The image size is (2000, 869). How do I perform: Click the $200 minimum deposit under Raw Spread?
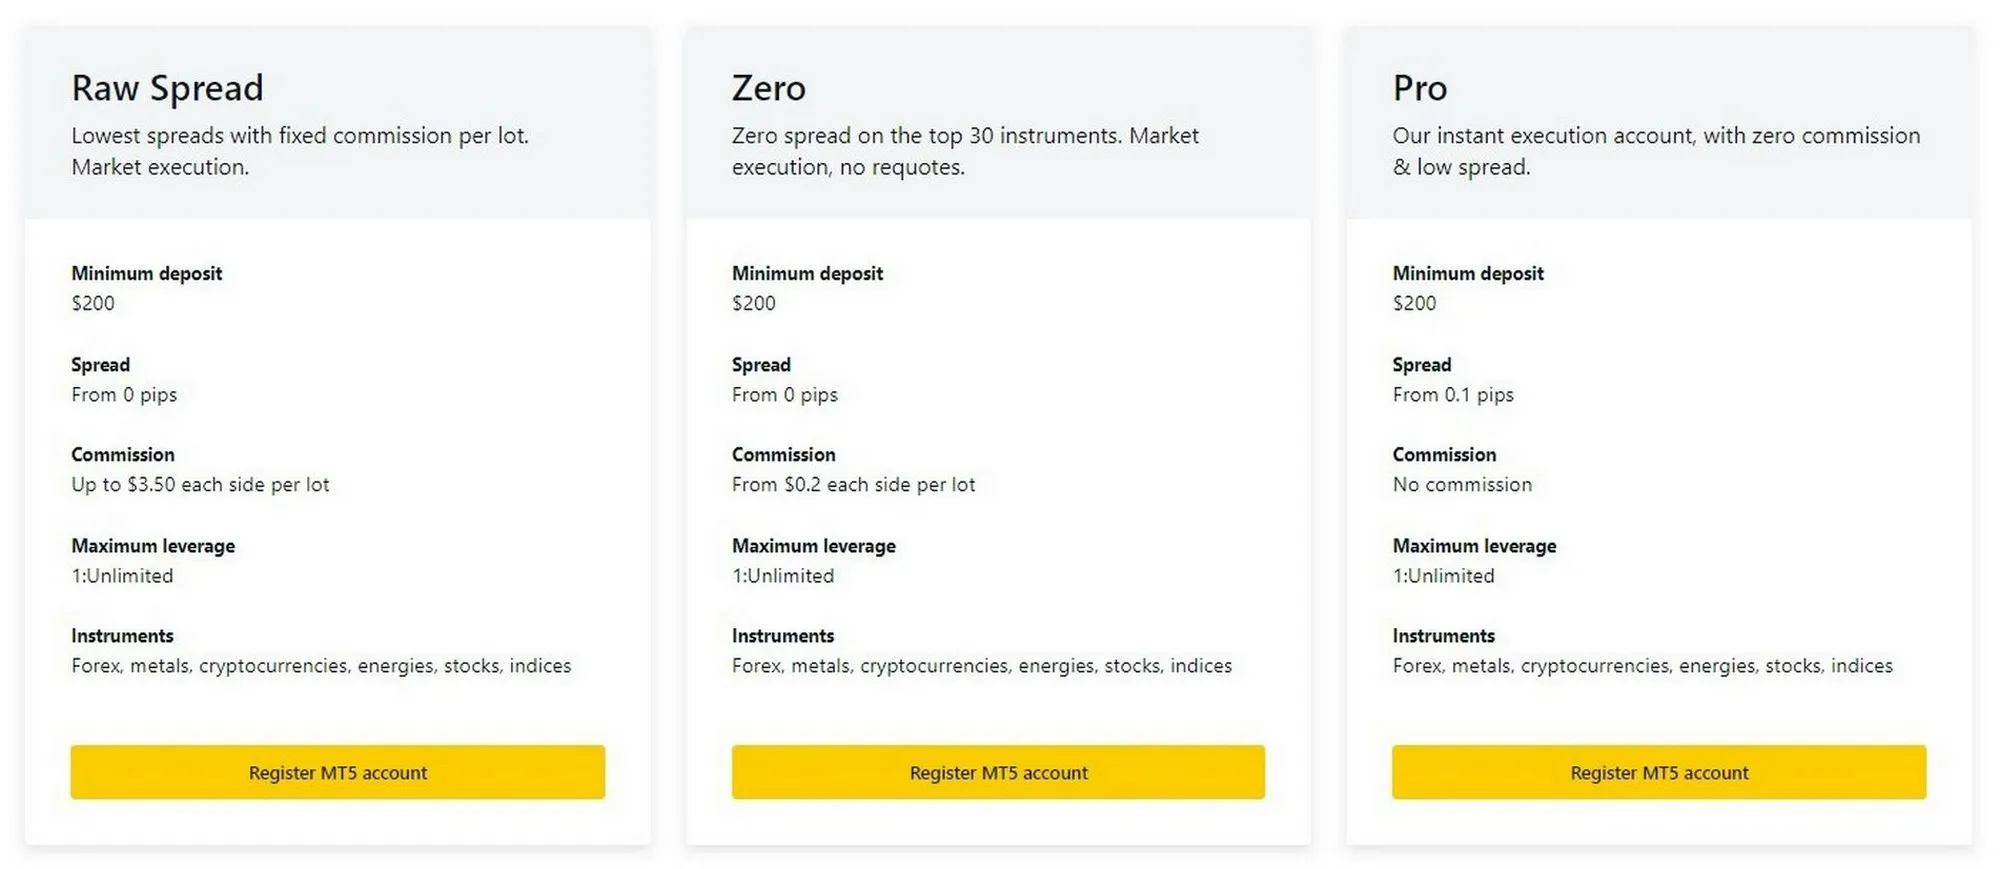[93, 303]
